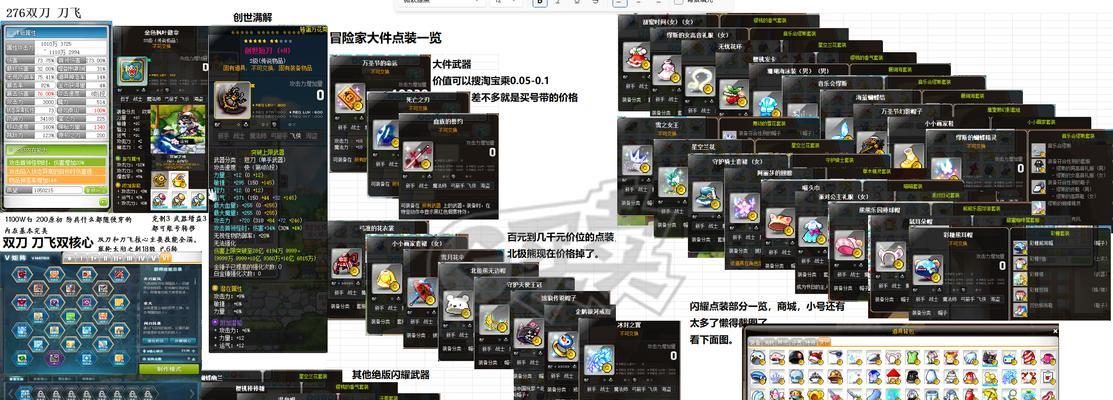Viewport: 1113px width, 400px height.
Task: Click the 道具背包 inventory window title
Action: pos(901,330)
